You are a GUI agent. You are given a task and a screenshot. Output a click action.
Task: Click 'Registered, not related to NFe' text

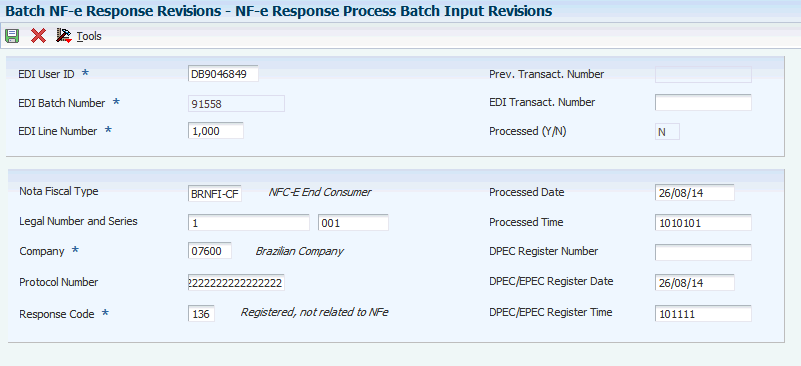tap(314, 312)
